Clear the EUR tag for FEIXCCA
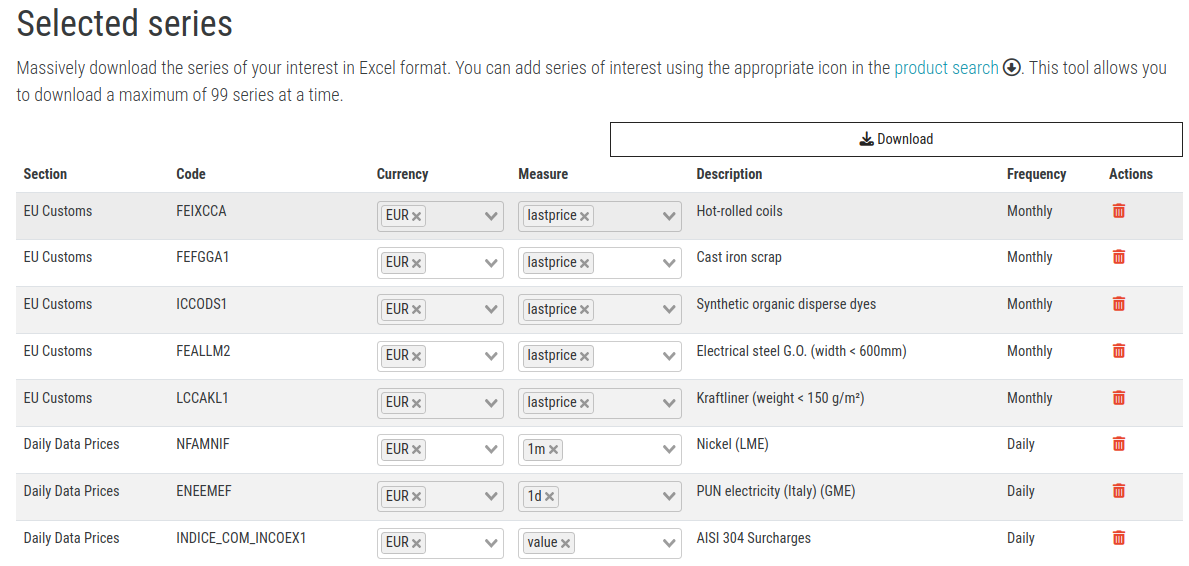Screen dimensions: 1189x566 pyautogui.click(x=417, y=216)
